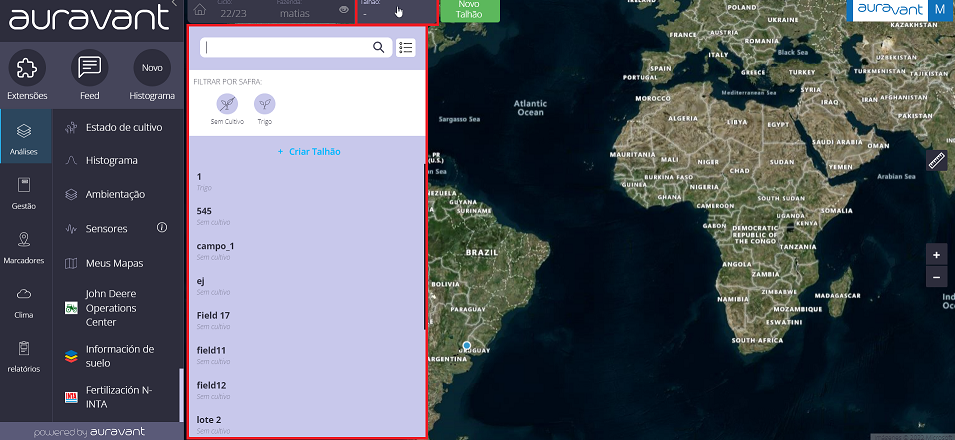Viewport: 955px width, 440px height.
Task: Switch to the relatórios section
Action: pos(24,356)
